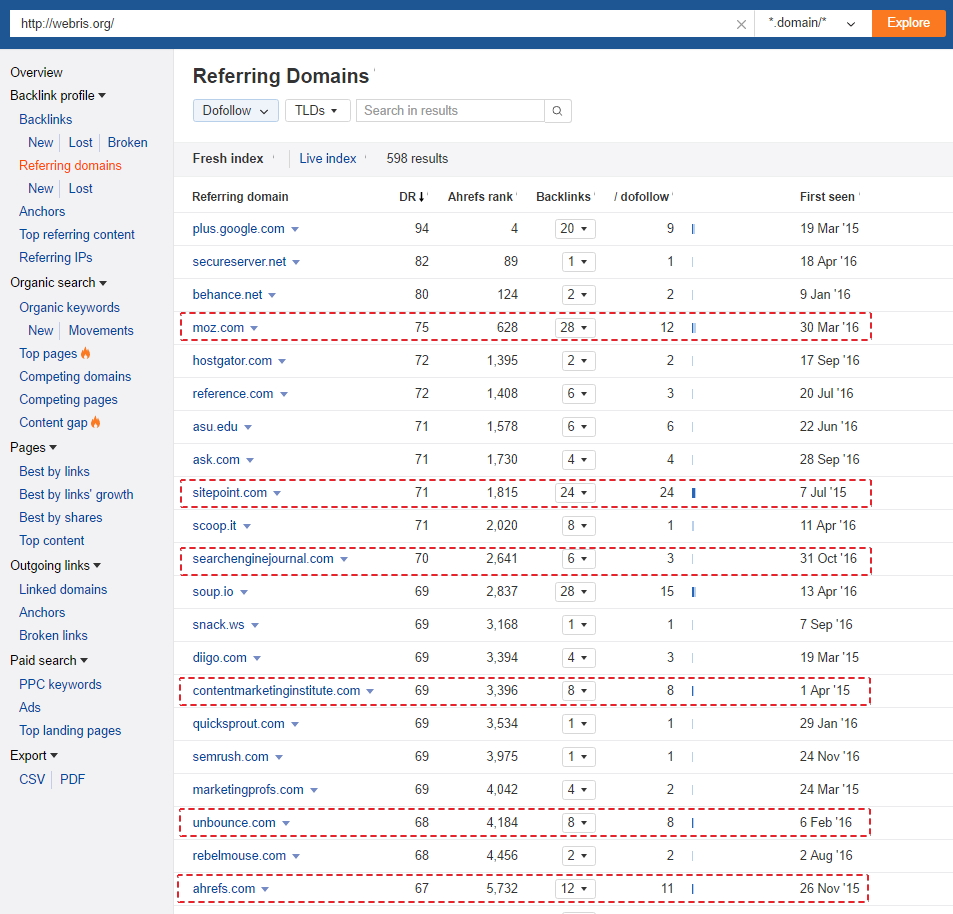The height and width of the screenshot is (914, 953).
Task: Export results as CSV
Action: coord(31,779)
